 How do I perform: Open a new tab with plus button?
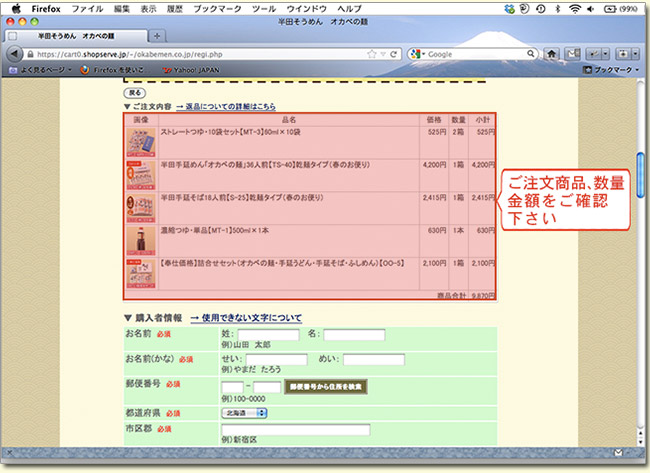(x=156, y=35)
